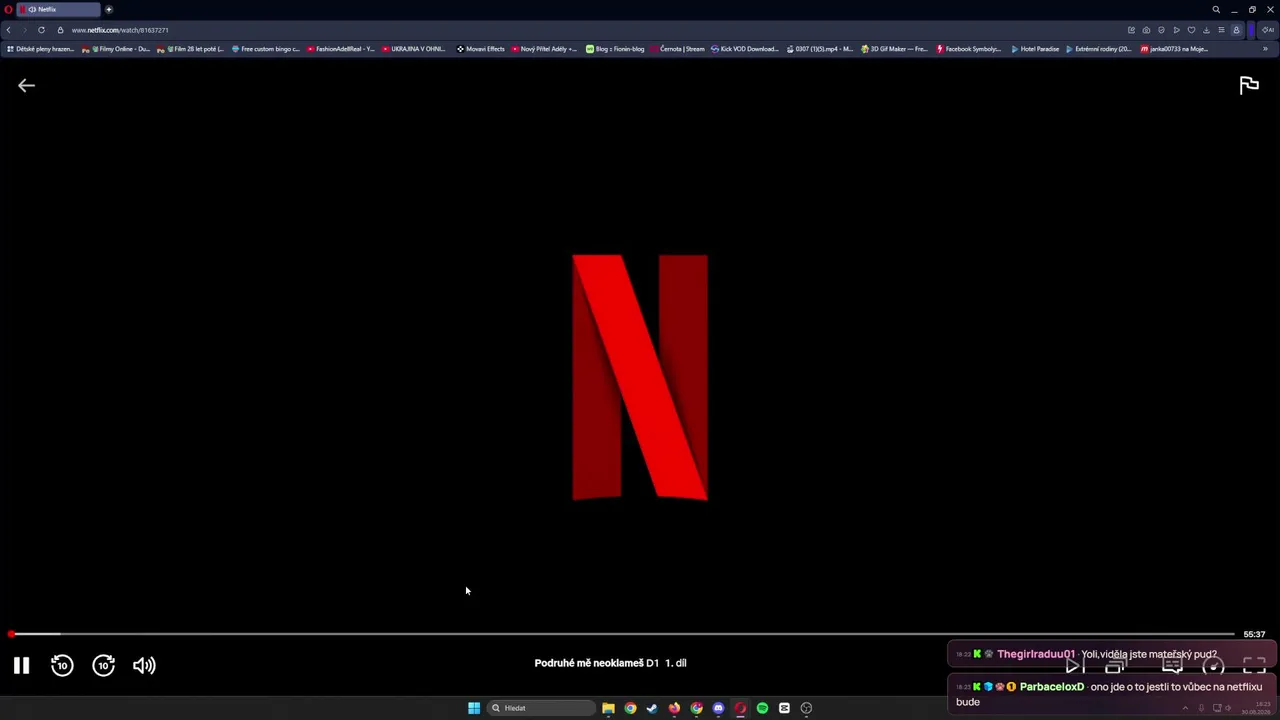Click chat username 'Thegirlraduu01'
Image resolution: width=1280 pixels, height=720 pixels.
pyautogui.click(x=1036, y=654)
